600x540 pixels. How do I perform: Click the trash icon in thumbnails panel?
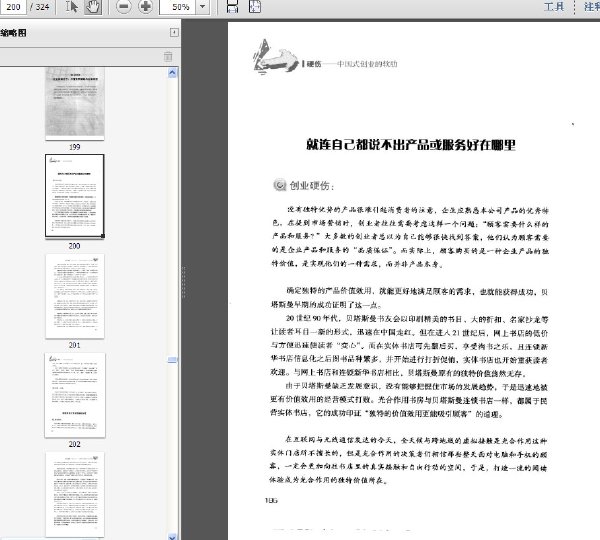point(168,56)
